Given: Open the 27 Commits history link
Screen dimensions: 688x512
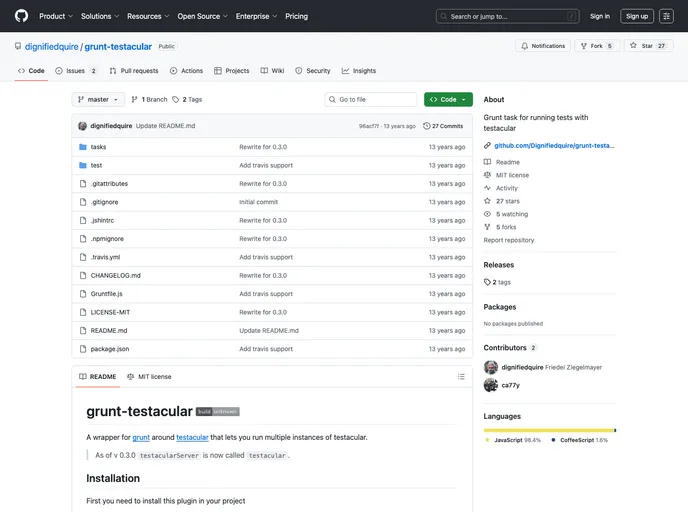Looking at the screenshot, I should click(x=443, y=126).
